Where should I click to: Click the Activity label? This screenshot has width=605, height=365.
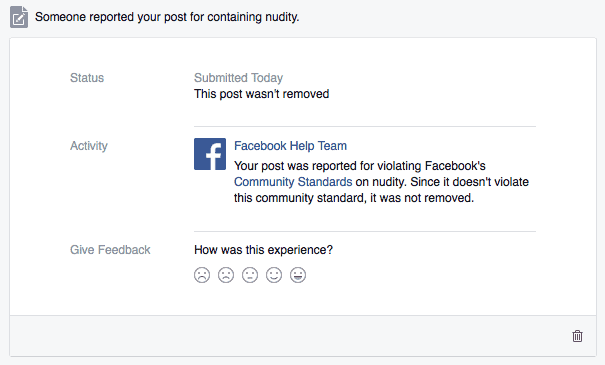pyautogui.click(x=89, y=146)
